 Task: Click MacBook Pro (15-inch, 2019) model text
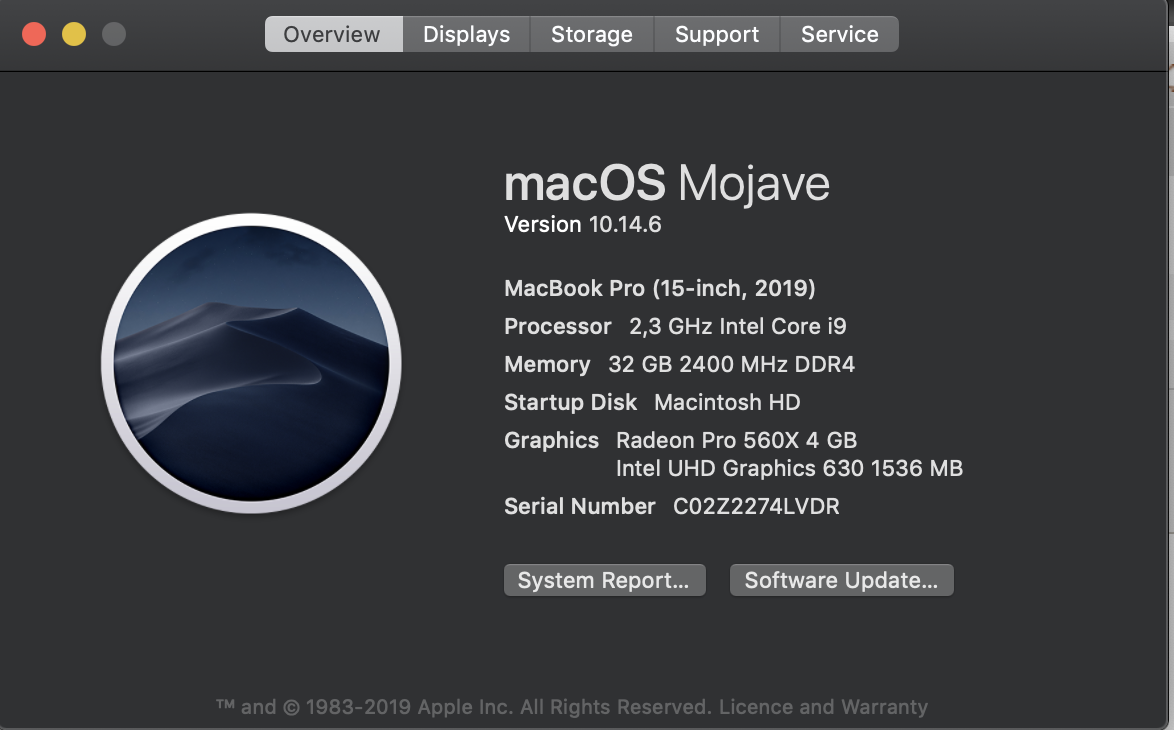pyautogui.click(x=660, y=288)
